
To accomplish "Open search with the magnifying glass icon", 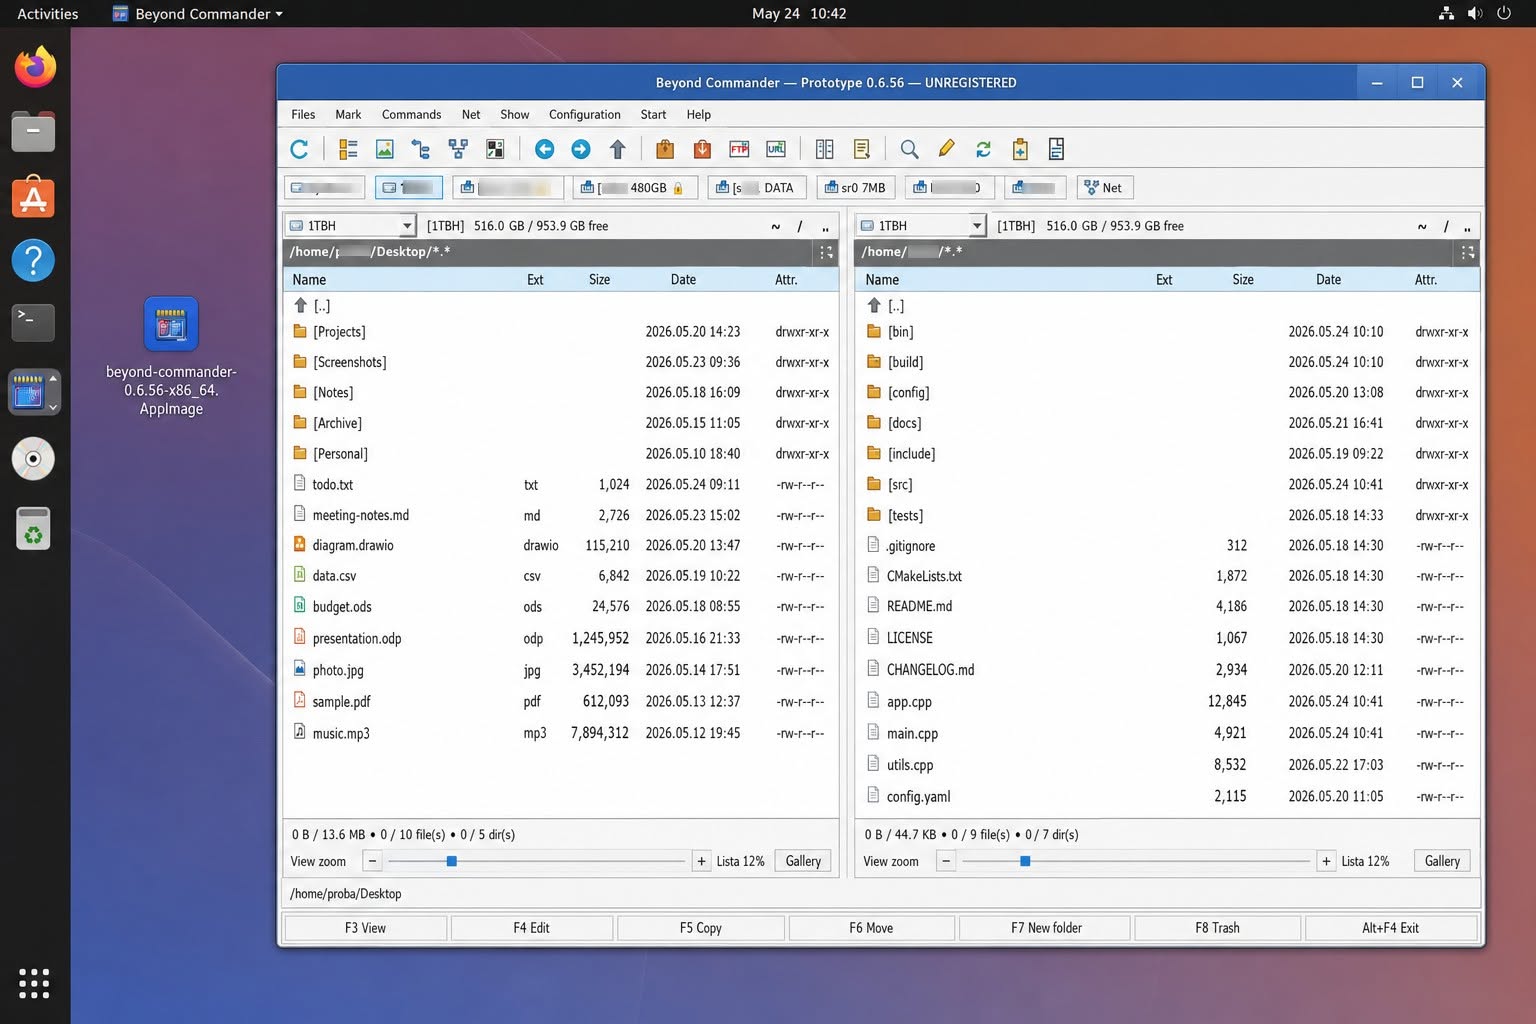I will [909, 150].
